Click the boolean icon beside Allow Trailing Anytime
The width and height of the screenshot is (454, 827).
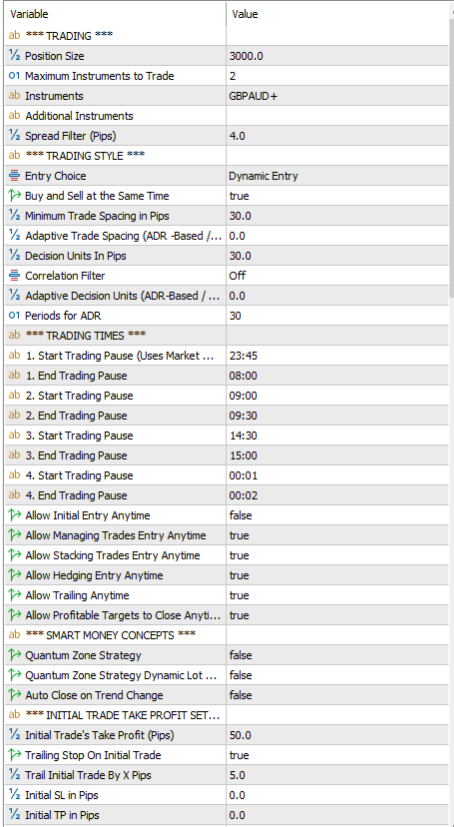14,595
